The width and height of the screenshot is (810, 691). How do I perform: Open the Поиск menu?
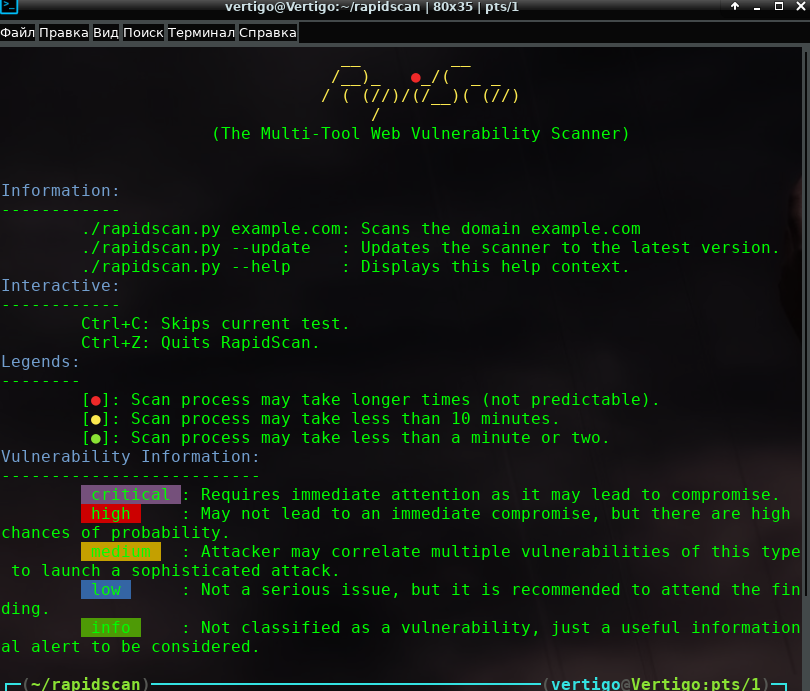pyautogui.click(x=143, y=33)
